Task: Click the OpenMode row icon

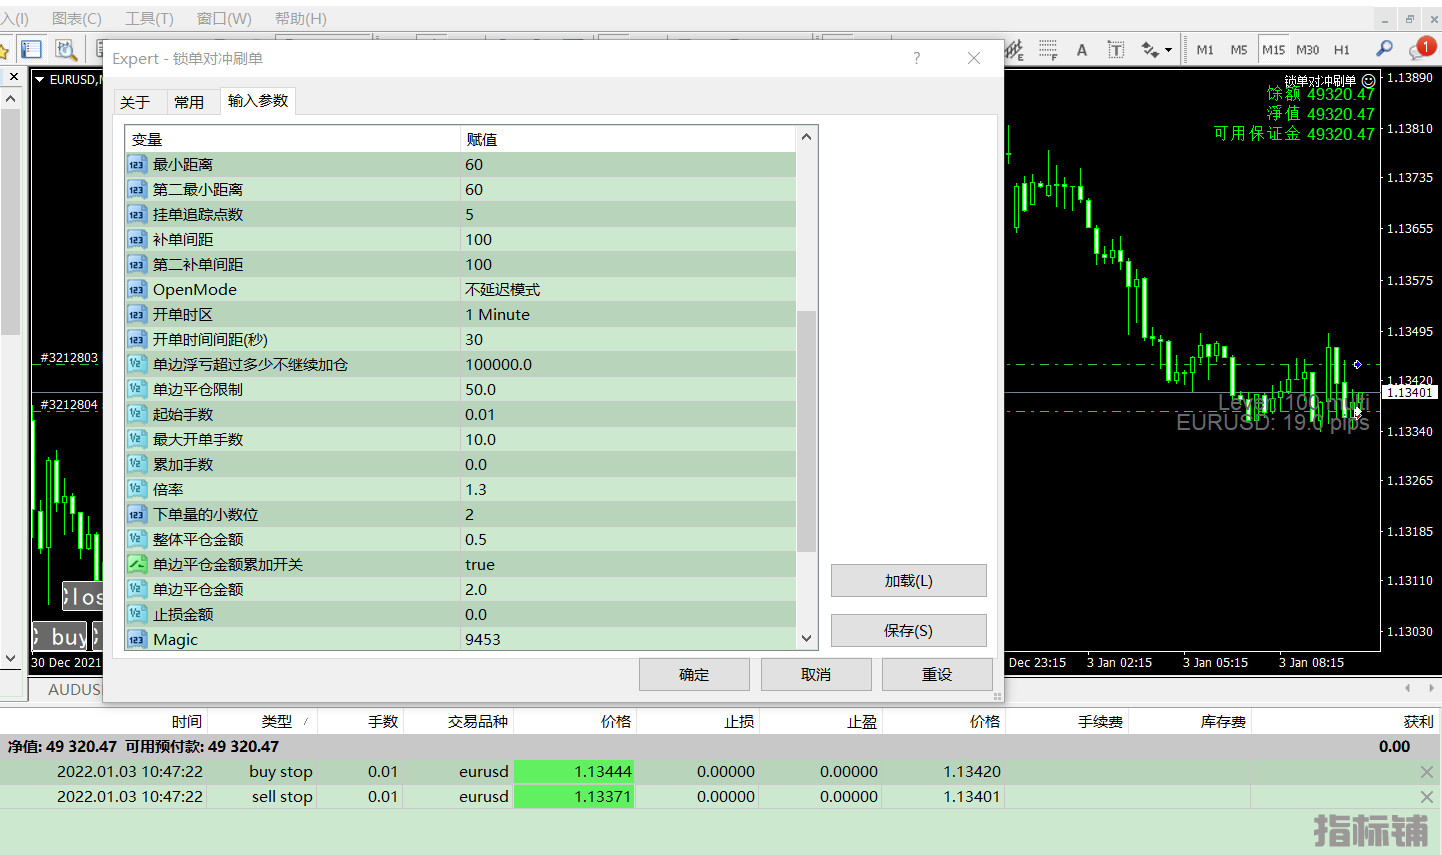Action: coord(137,289)
